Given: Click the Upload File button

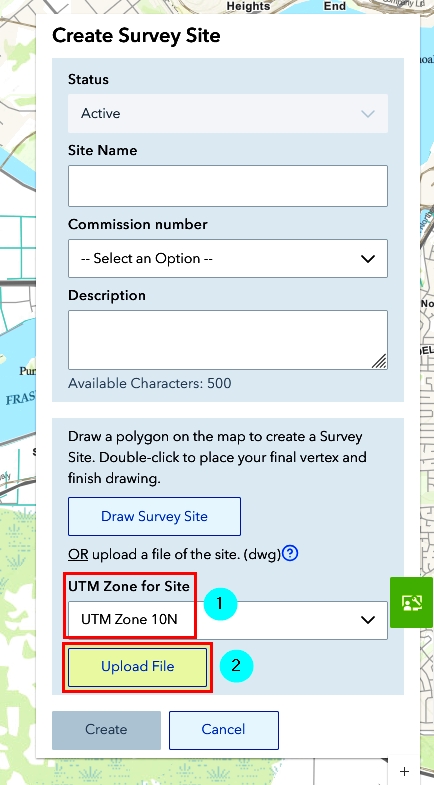Looking at the screenshot, I should [x=137, y=667].
